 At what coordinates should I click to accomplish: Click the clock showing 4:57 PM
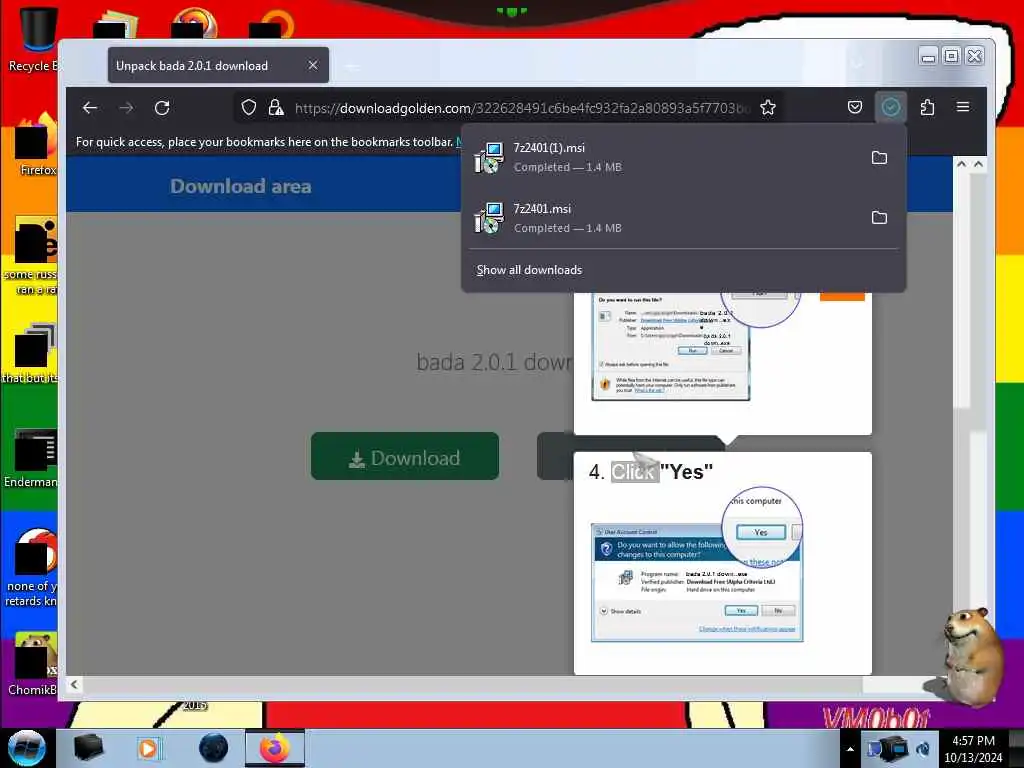973,749
